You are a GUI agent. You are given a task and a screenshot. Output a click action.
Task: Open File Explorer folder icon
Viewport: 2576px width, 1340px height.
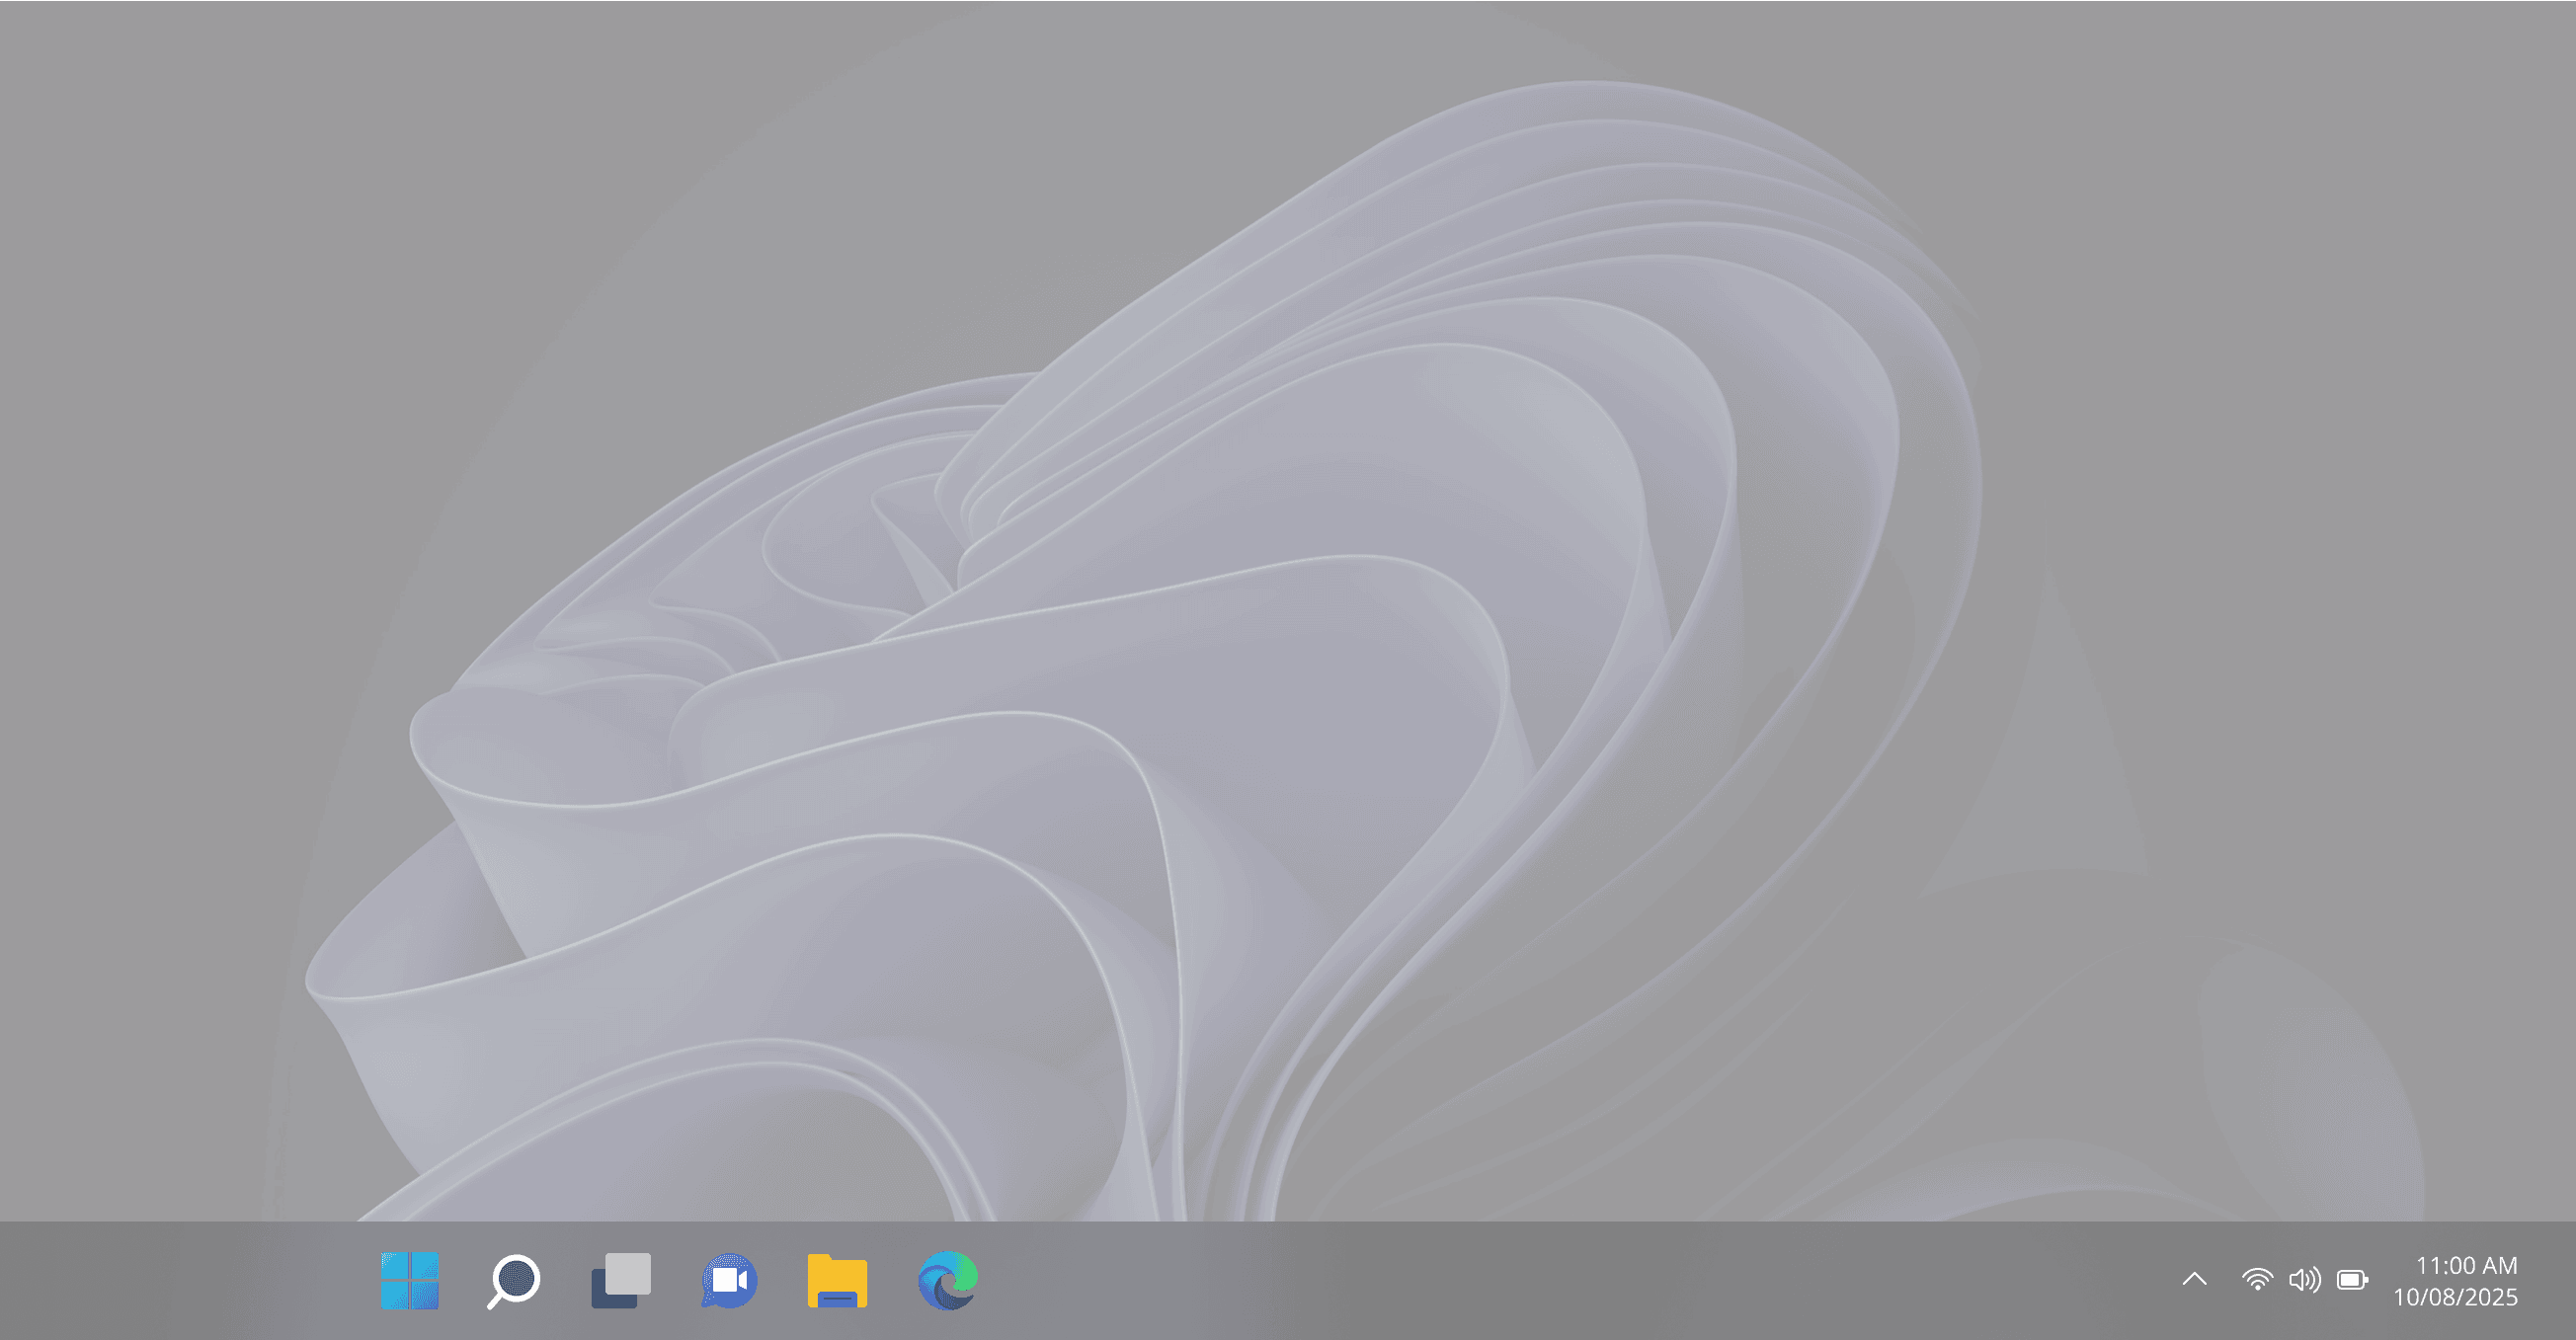pos(837,1280)
